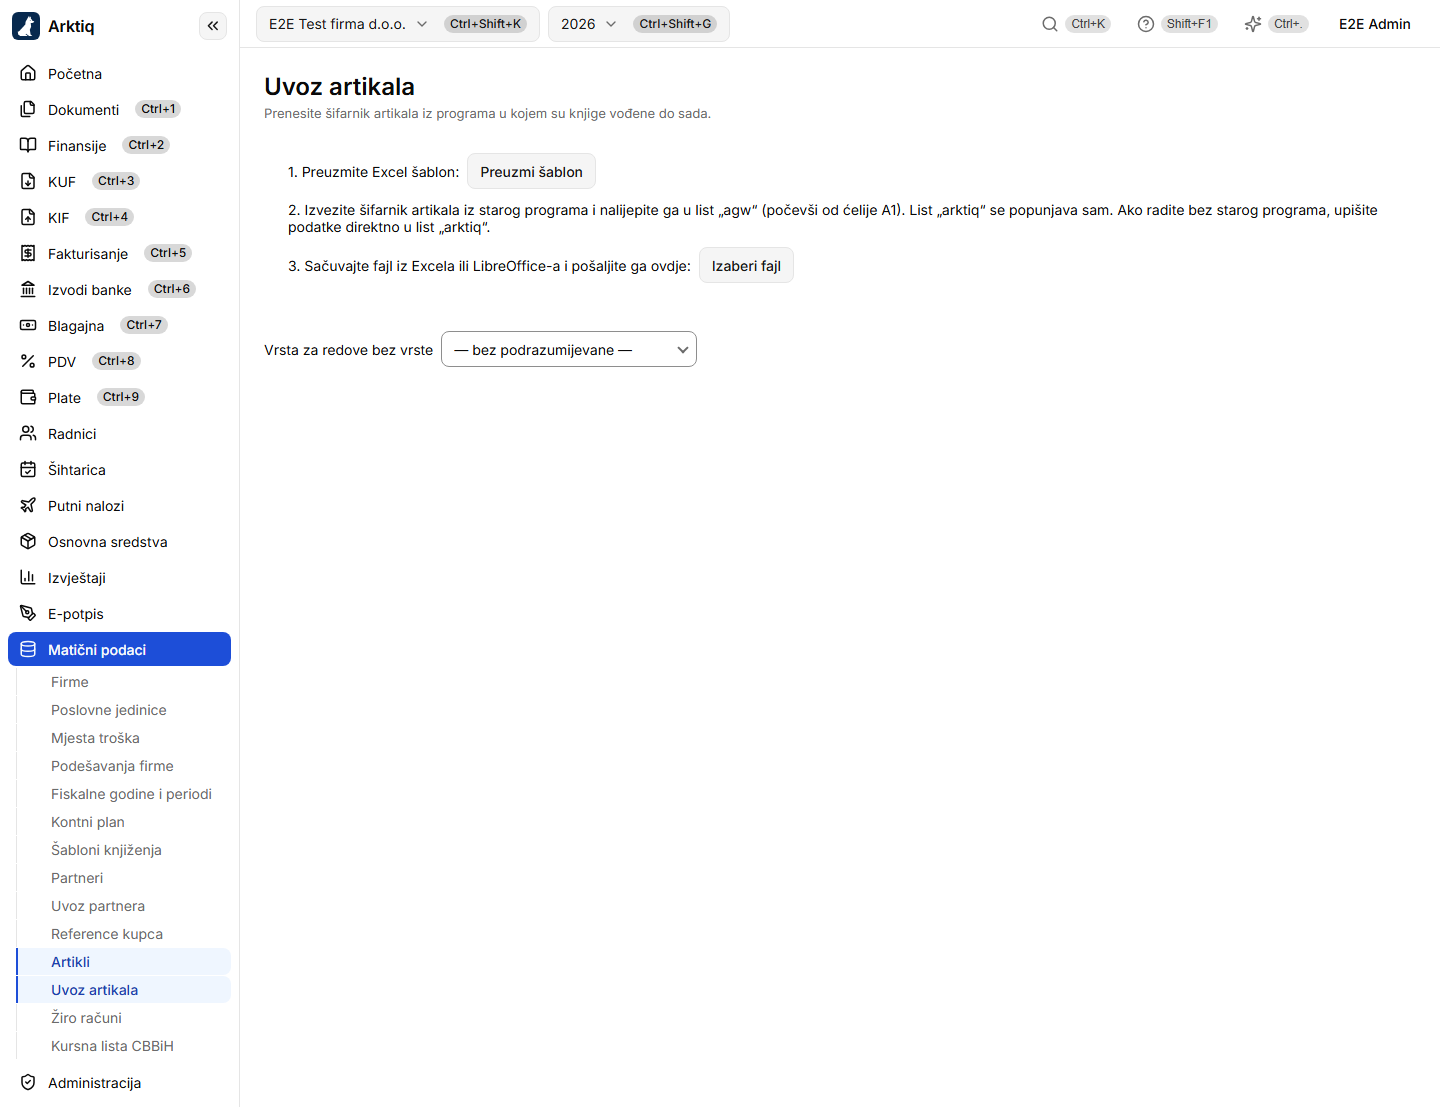This screenshot has height=1107, width=1440.
Task: Click the Arktiq logo icon
Action: pyautogui.click(x=26, y=26)
